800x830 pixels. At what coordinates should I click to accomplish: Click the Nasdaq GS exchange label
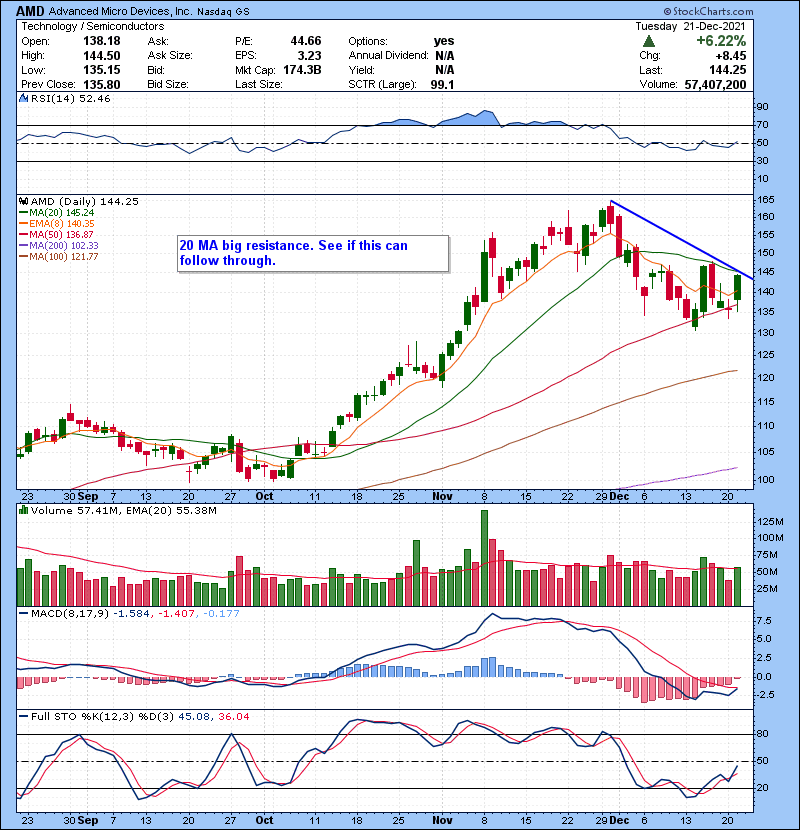pos(223,12)
